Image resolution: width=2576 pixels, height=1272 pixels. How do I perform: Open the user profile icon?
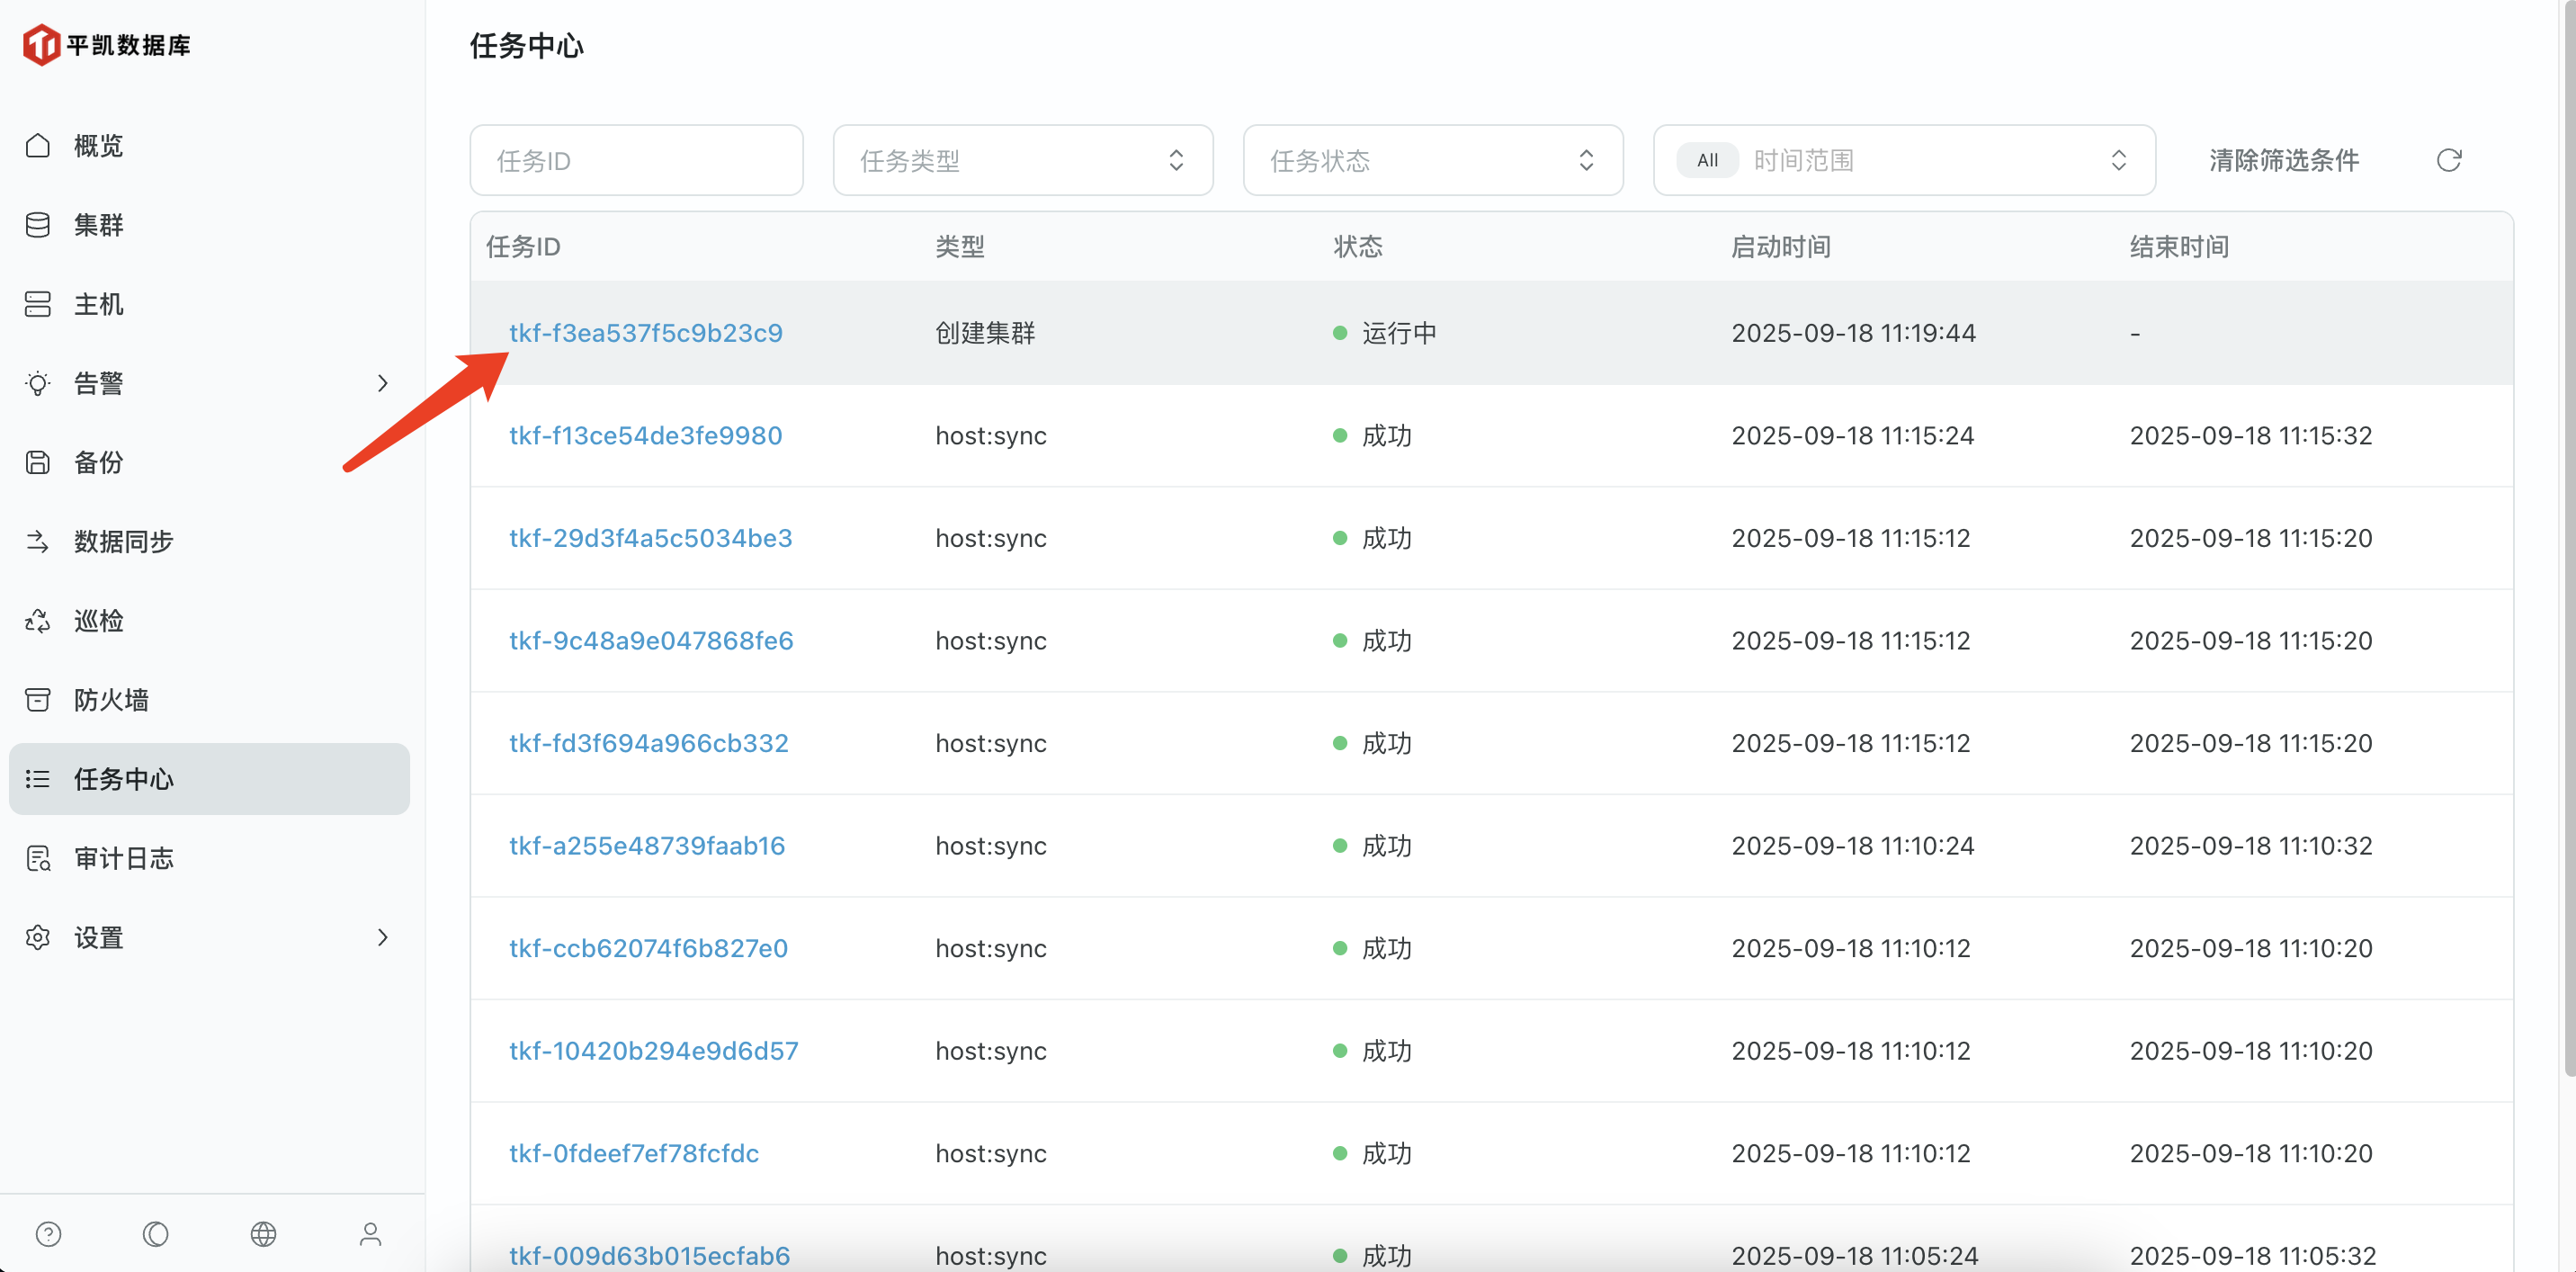pos(370,1234)
